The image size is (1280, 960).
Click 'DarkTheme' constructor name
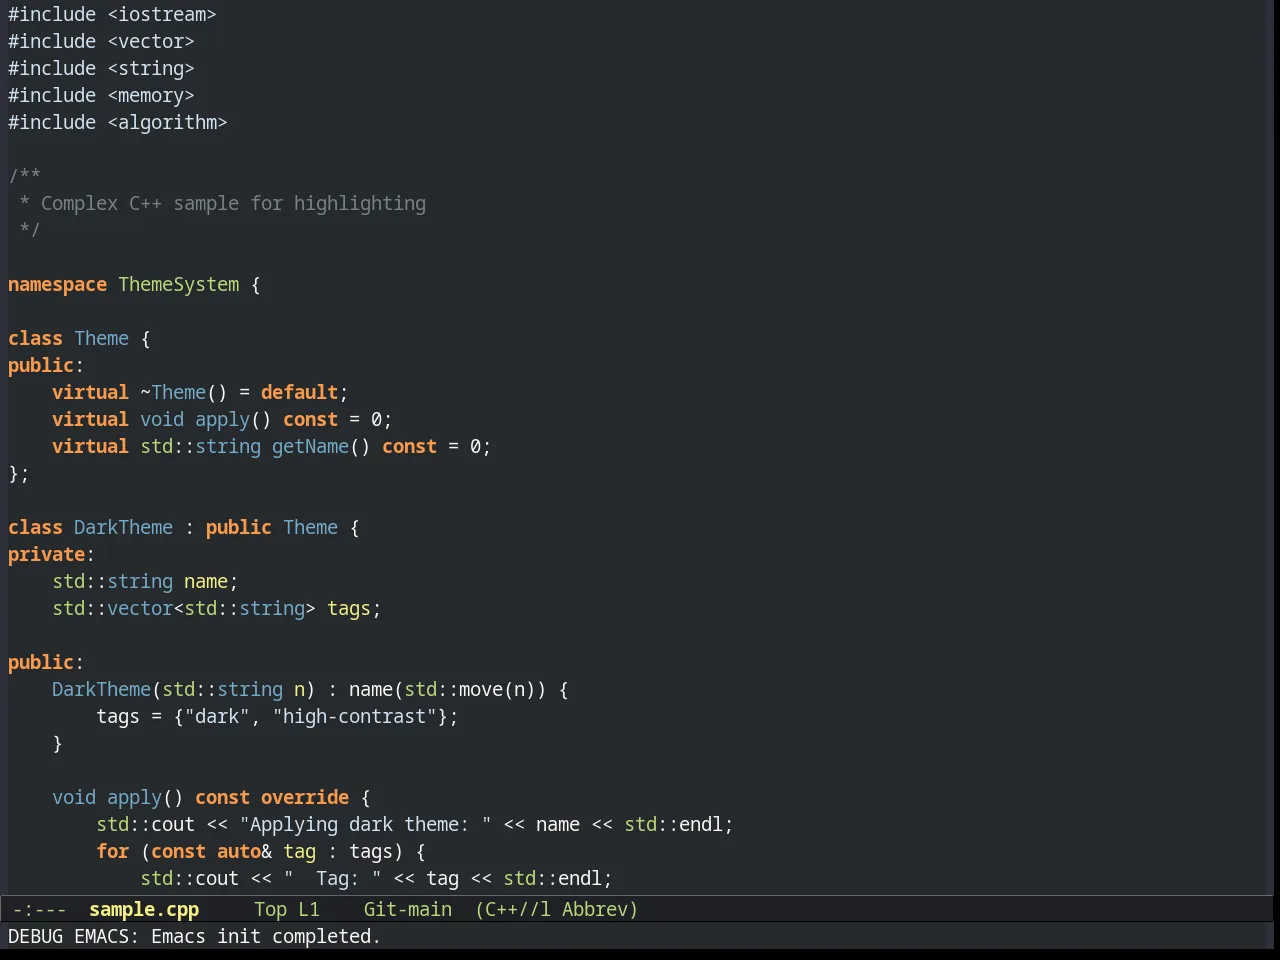click(x=101, y=690)
